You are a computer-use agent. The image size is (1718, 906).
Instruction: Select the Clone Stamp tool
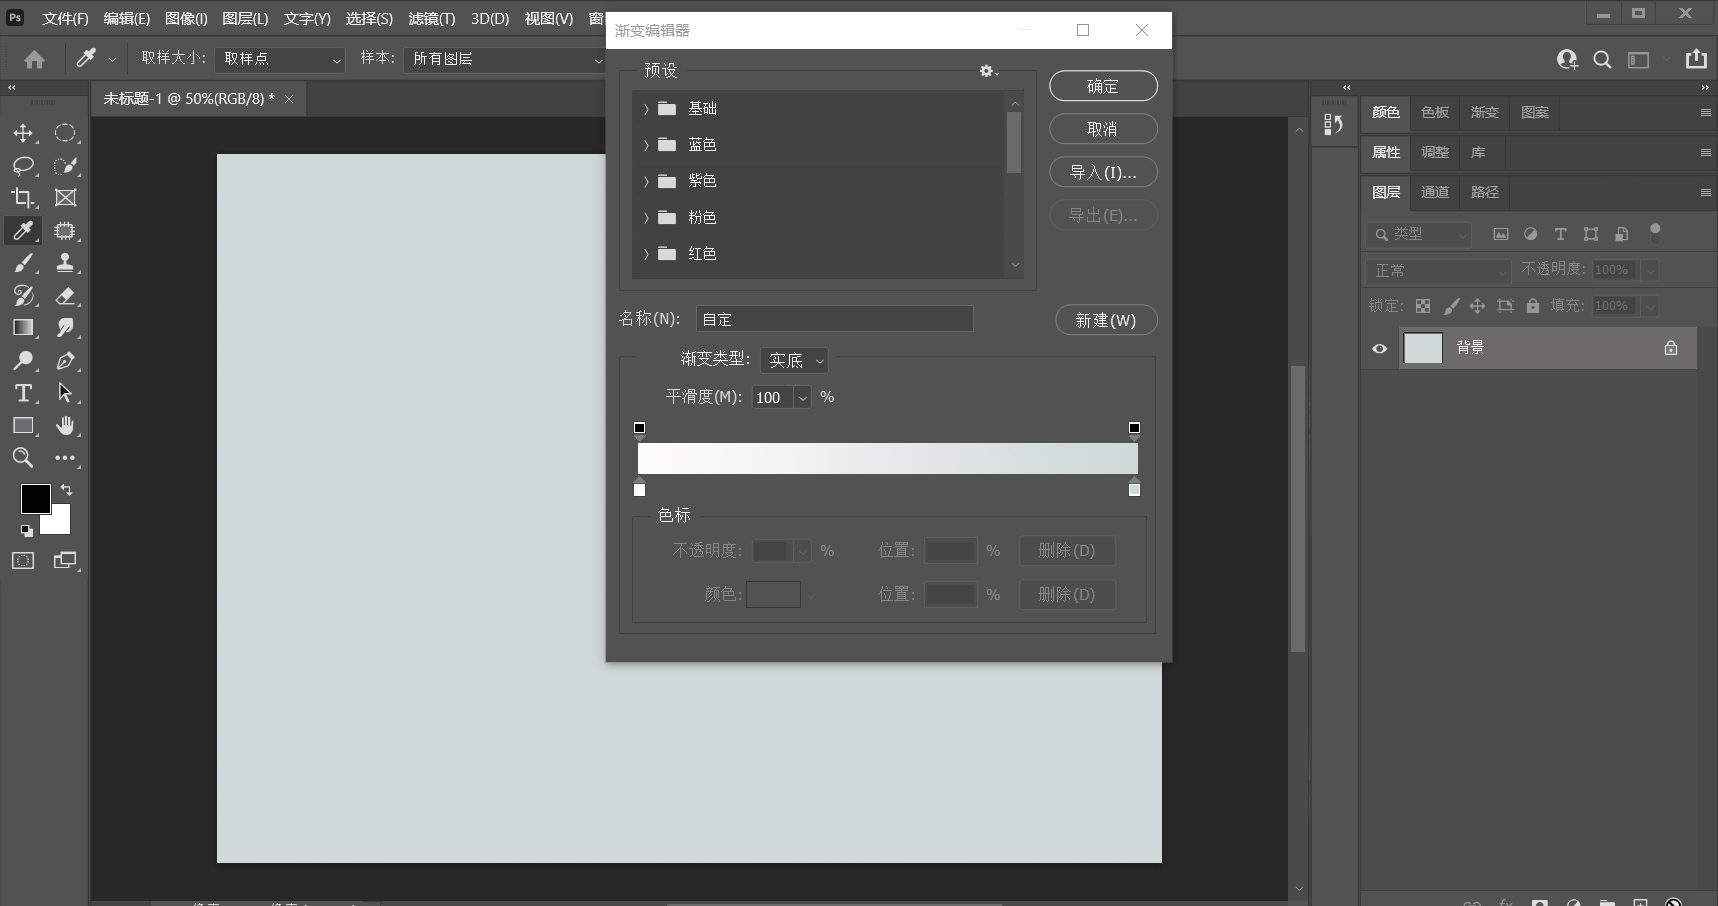point(65,263)
